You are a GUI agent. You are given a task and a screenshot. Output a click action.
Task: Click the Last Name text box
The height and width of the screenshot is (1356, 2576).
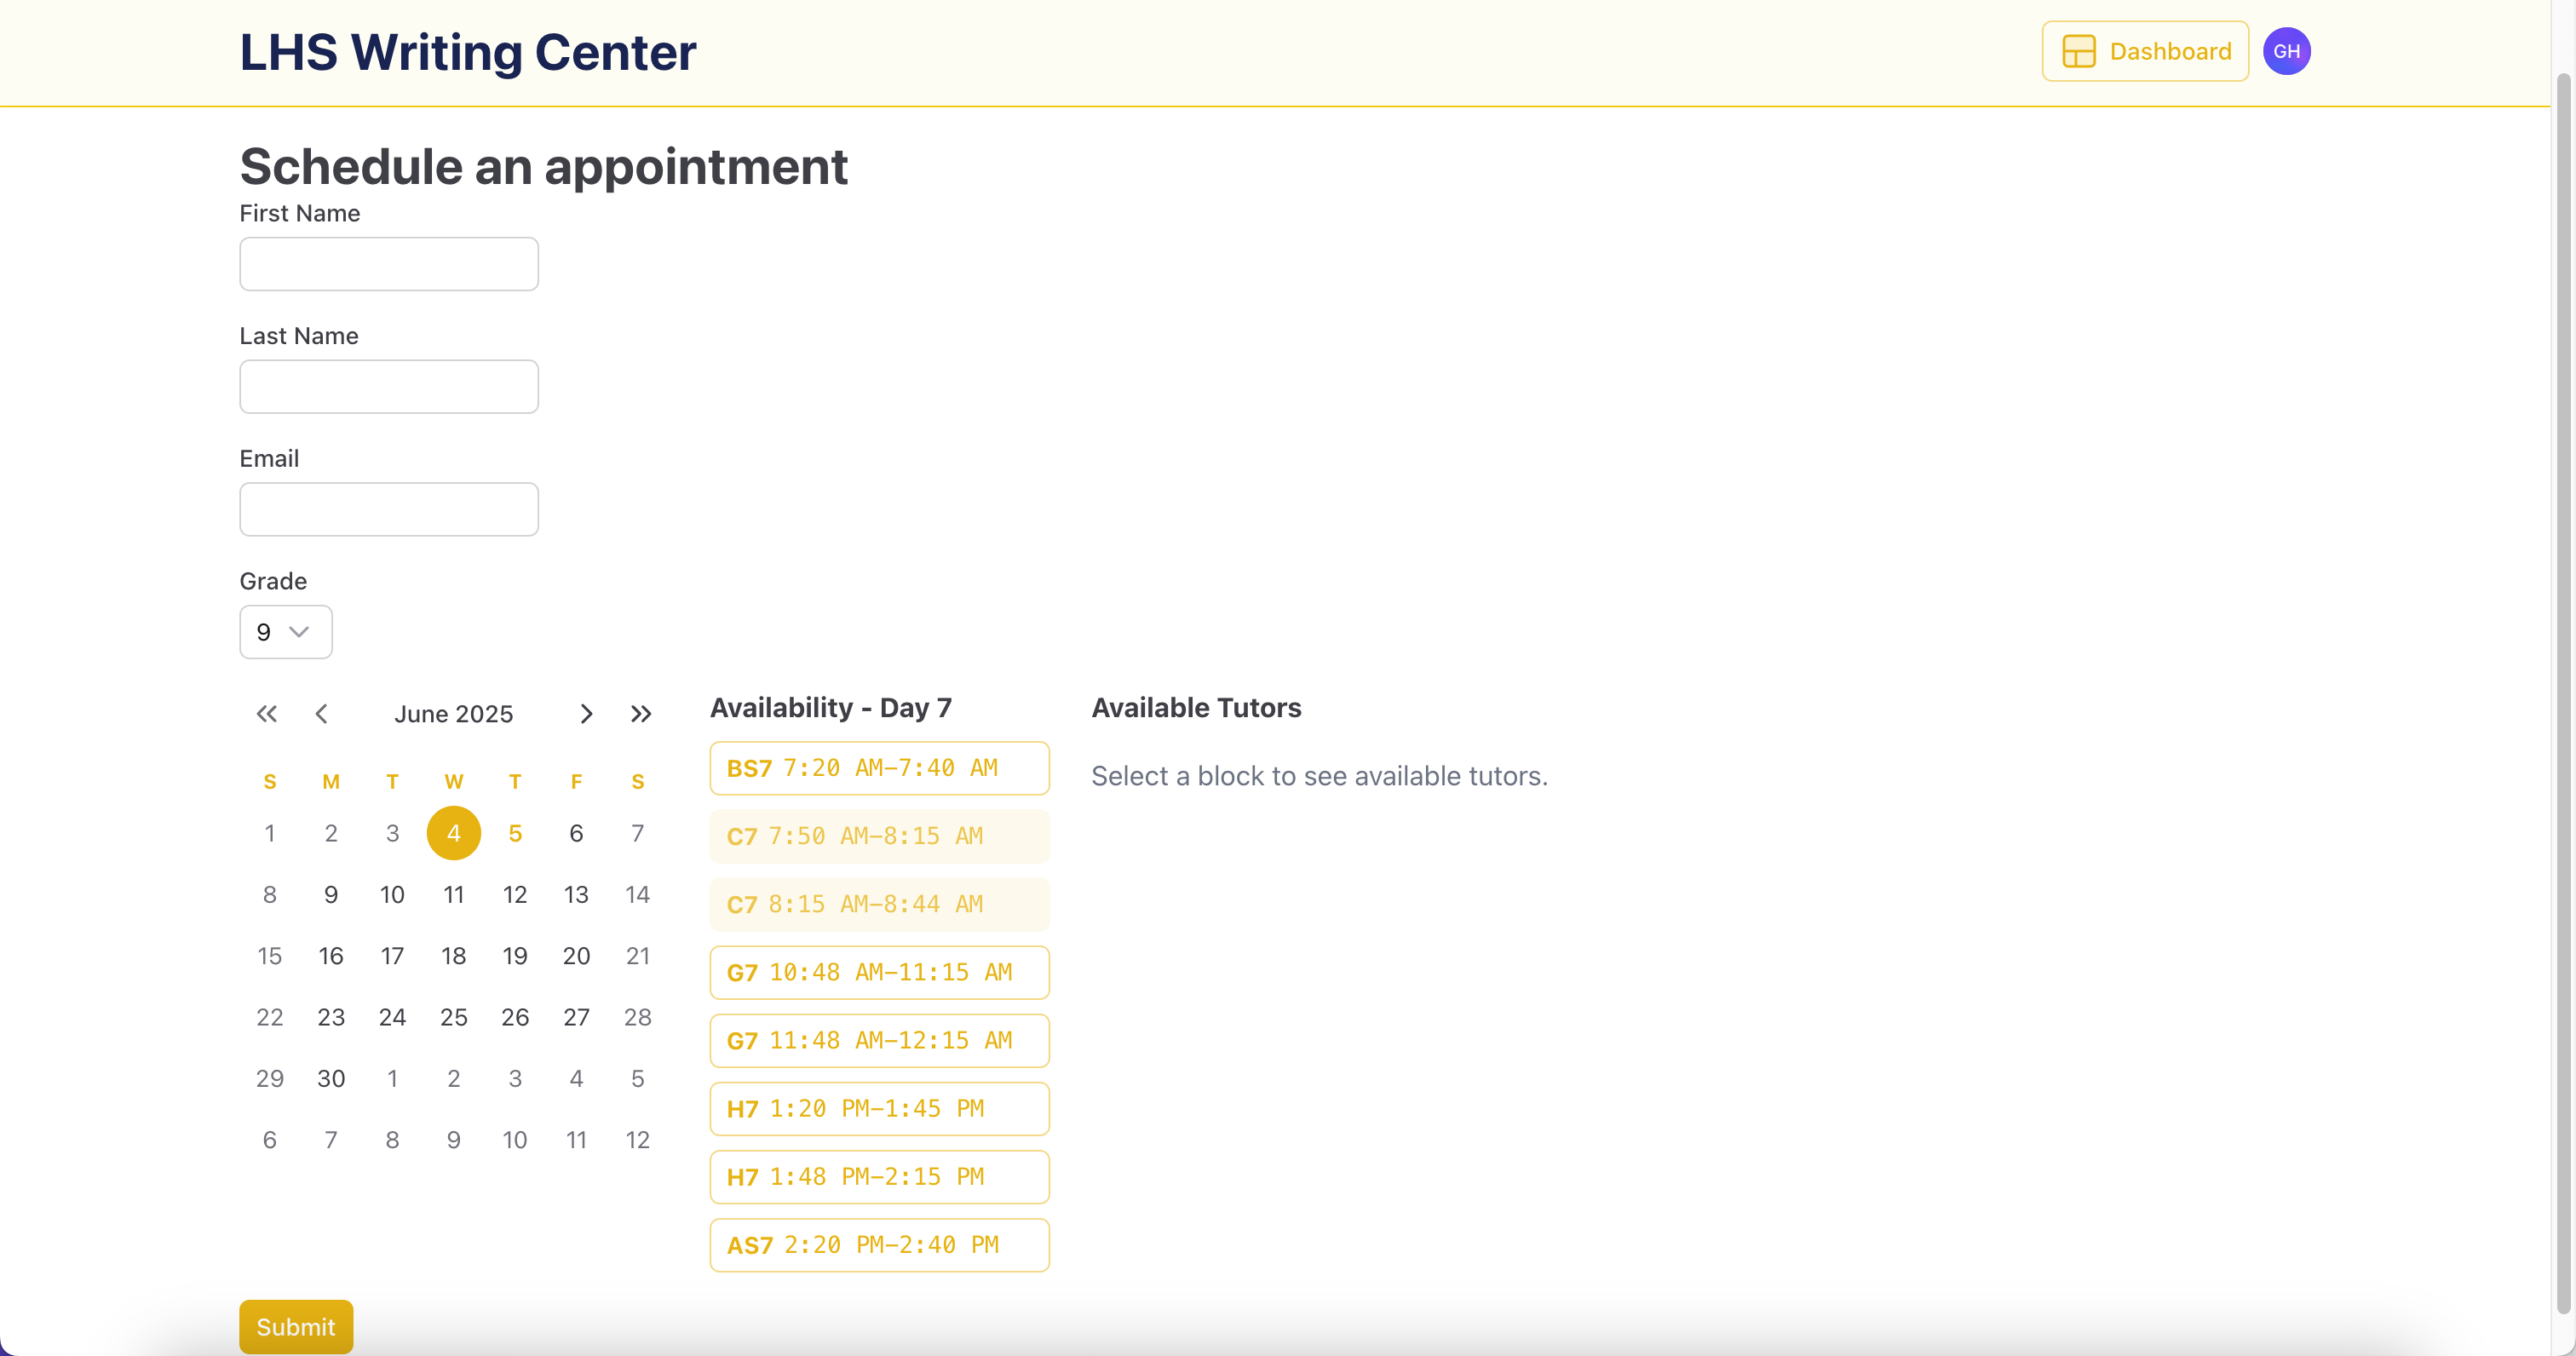point(389,387)
